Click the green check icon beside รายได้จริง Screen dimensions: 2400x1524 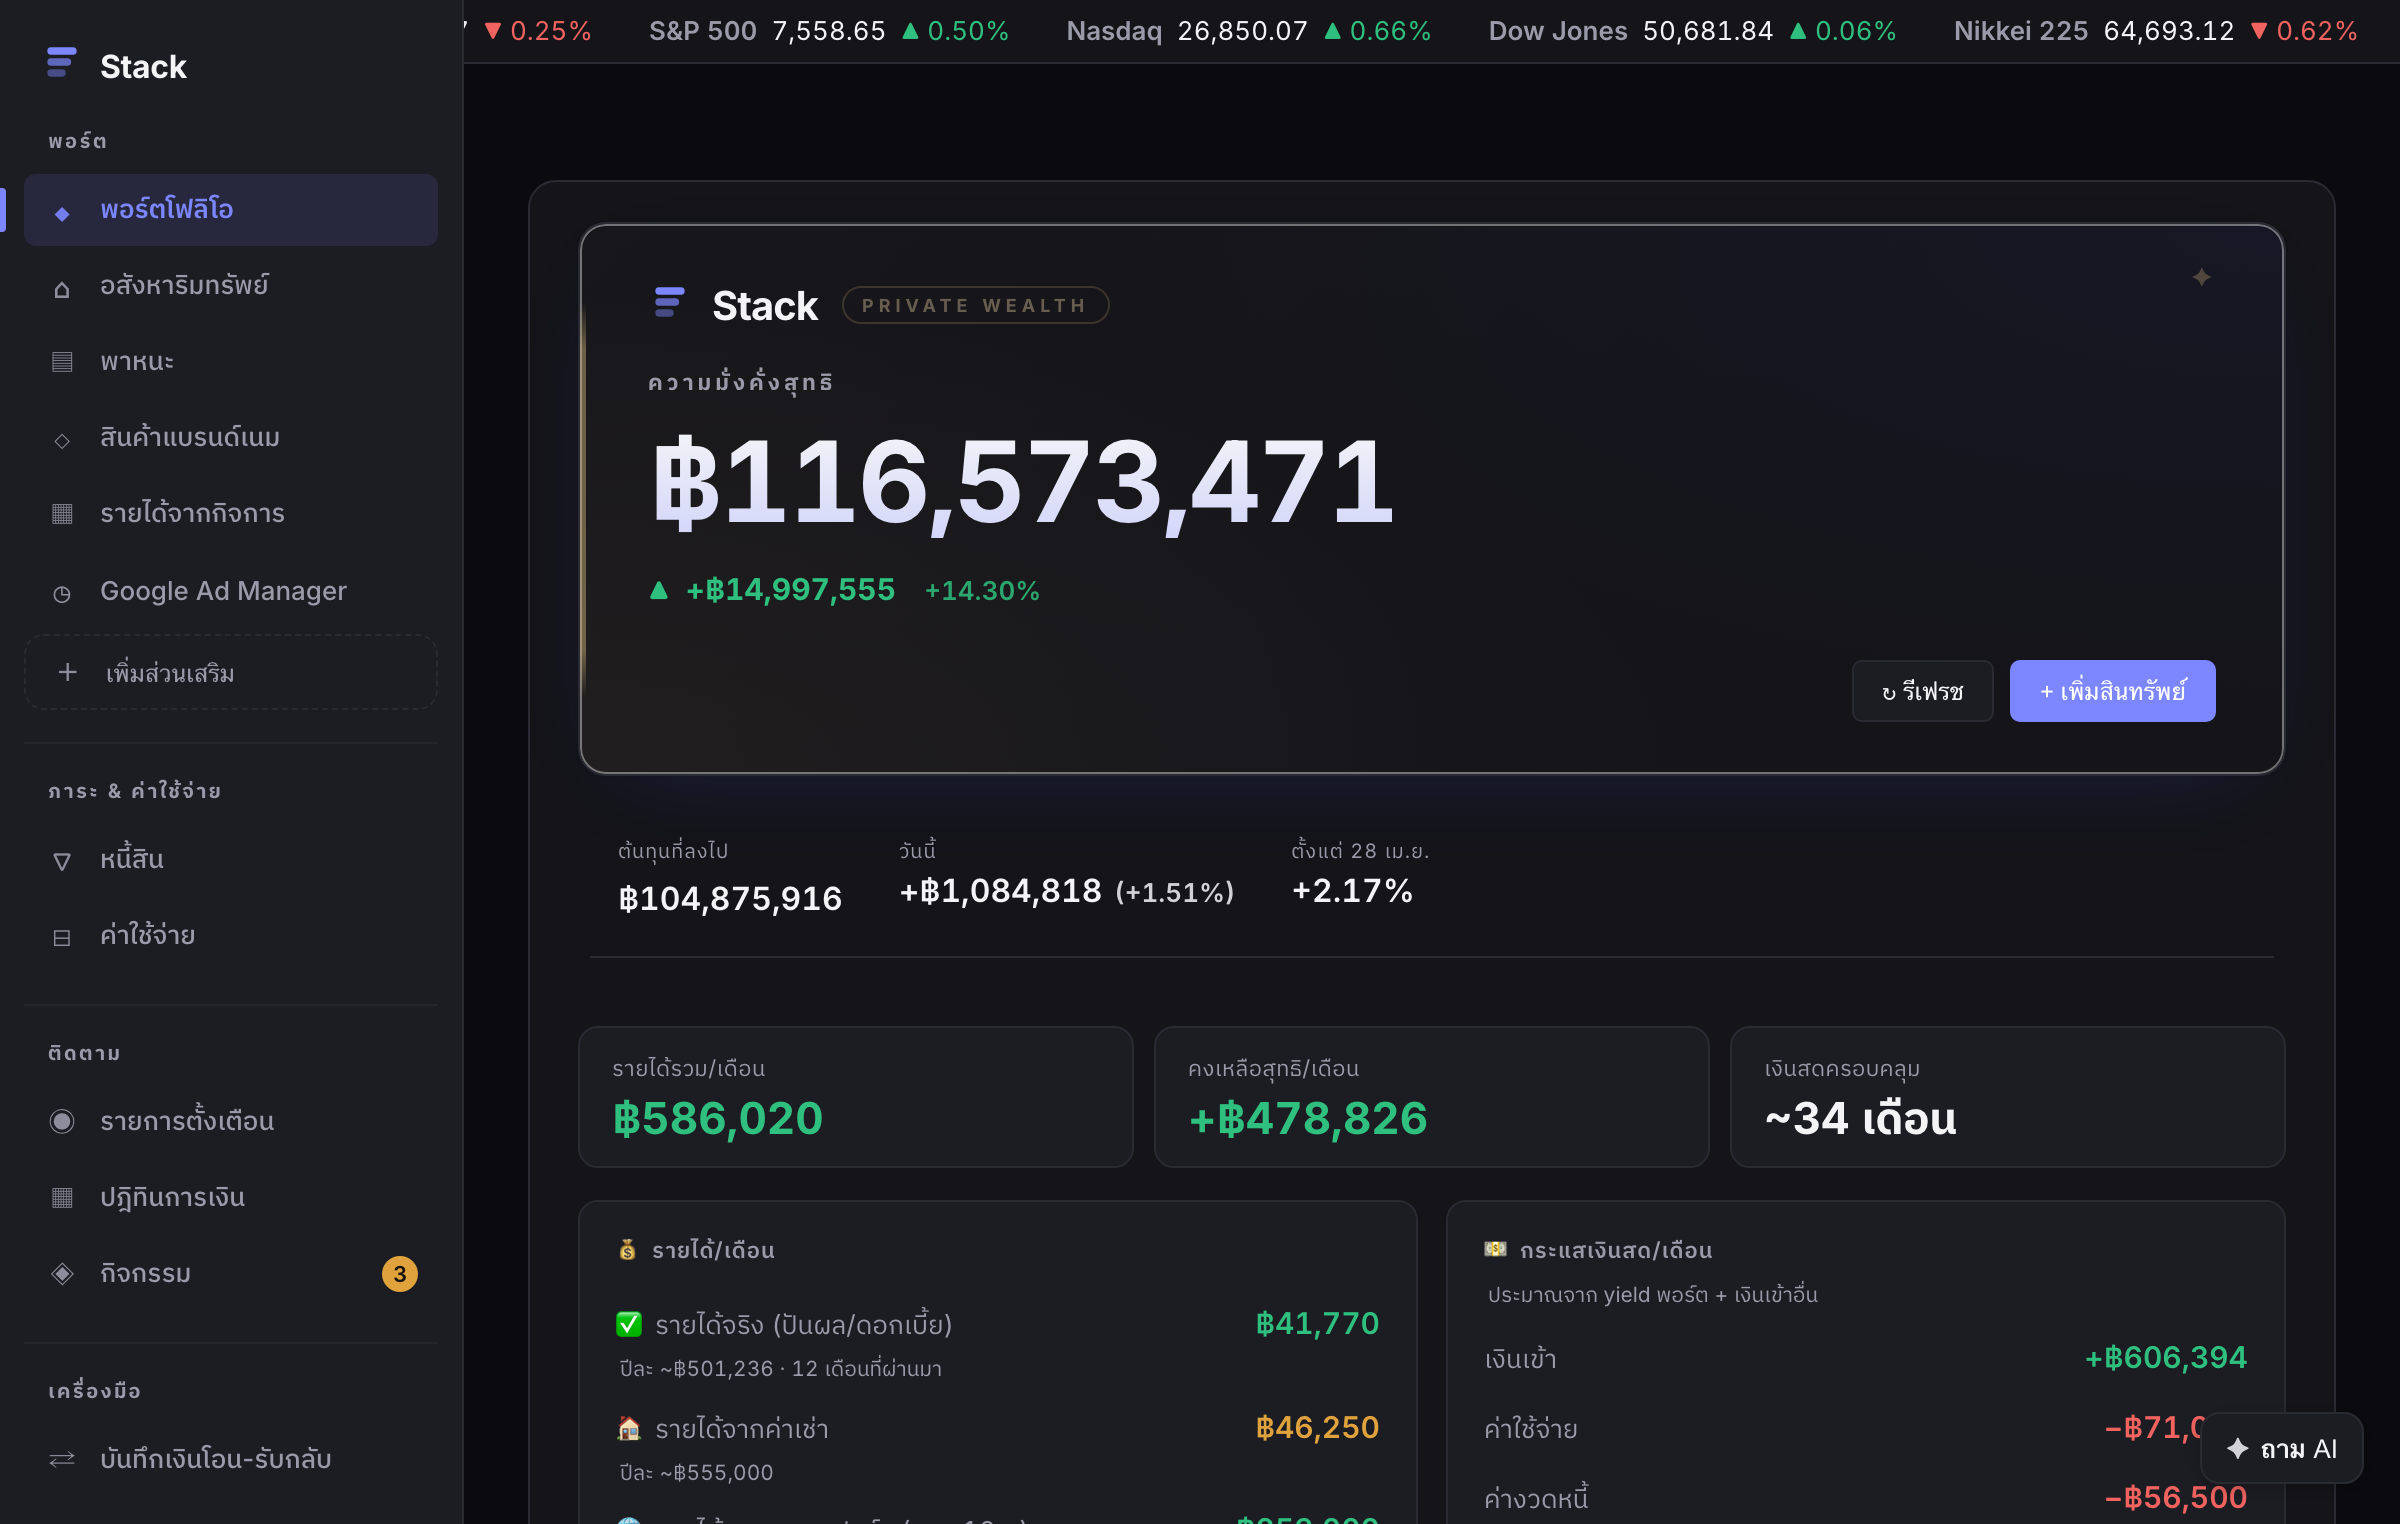coord(629,1324)
